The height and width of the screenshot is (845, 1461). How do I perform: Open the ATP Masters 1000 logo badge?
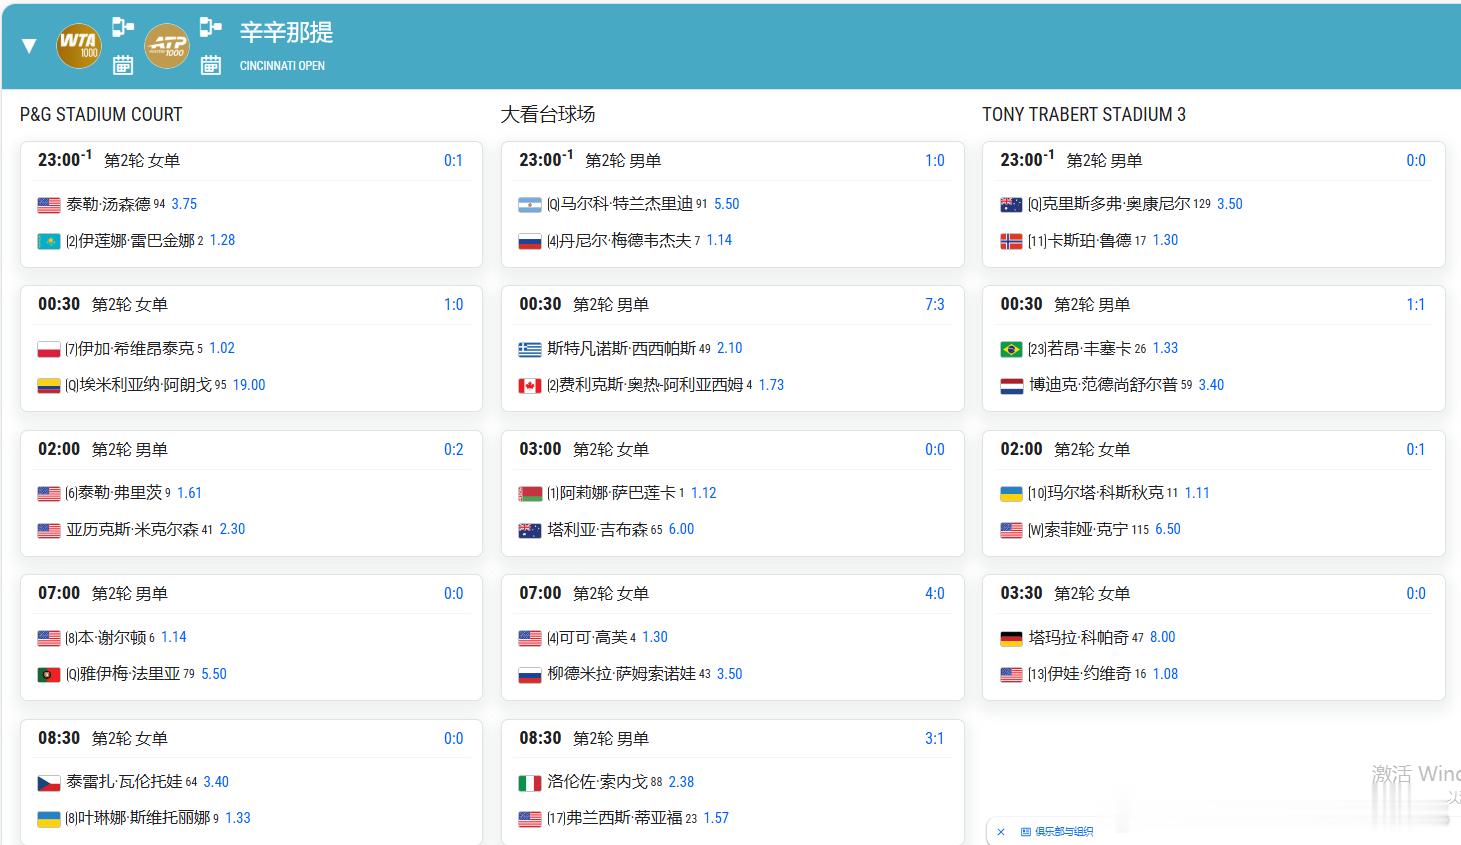[x=167, y=45]
